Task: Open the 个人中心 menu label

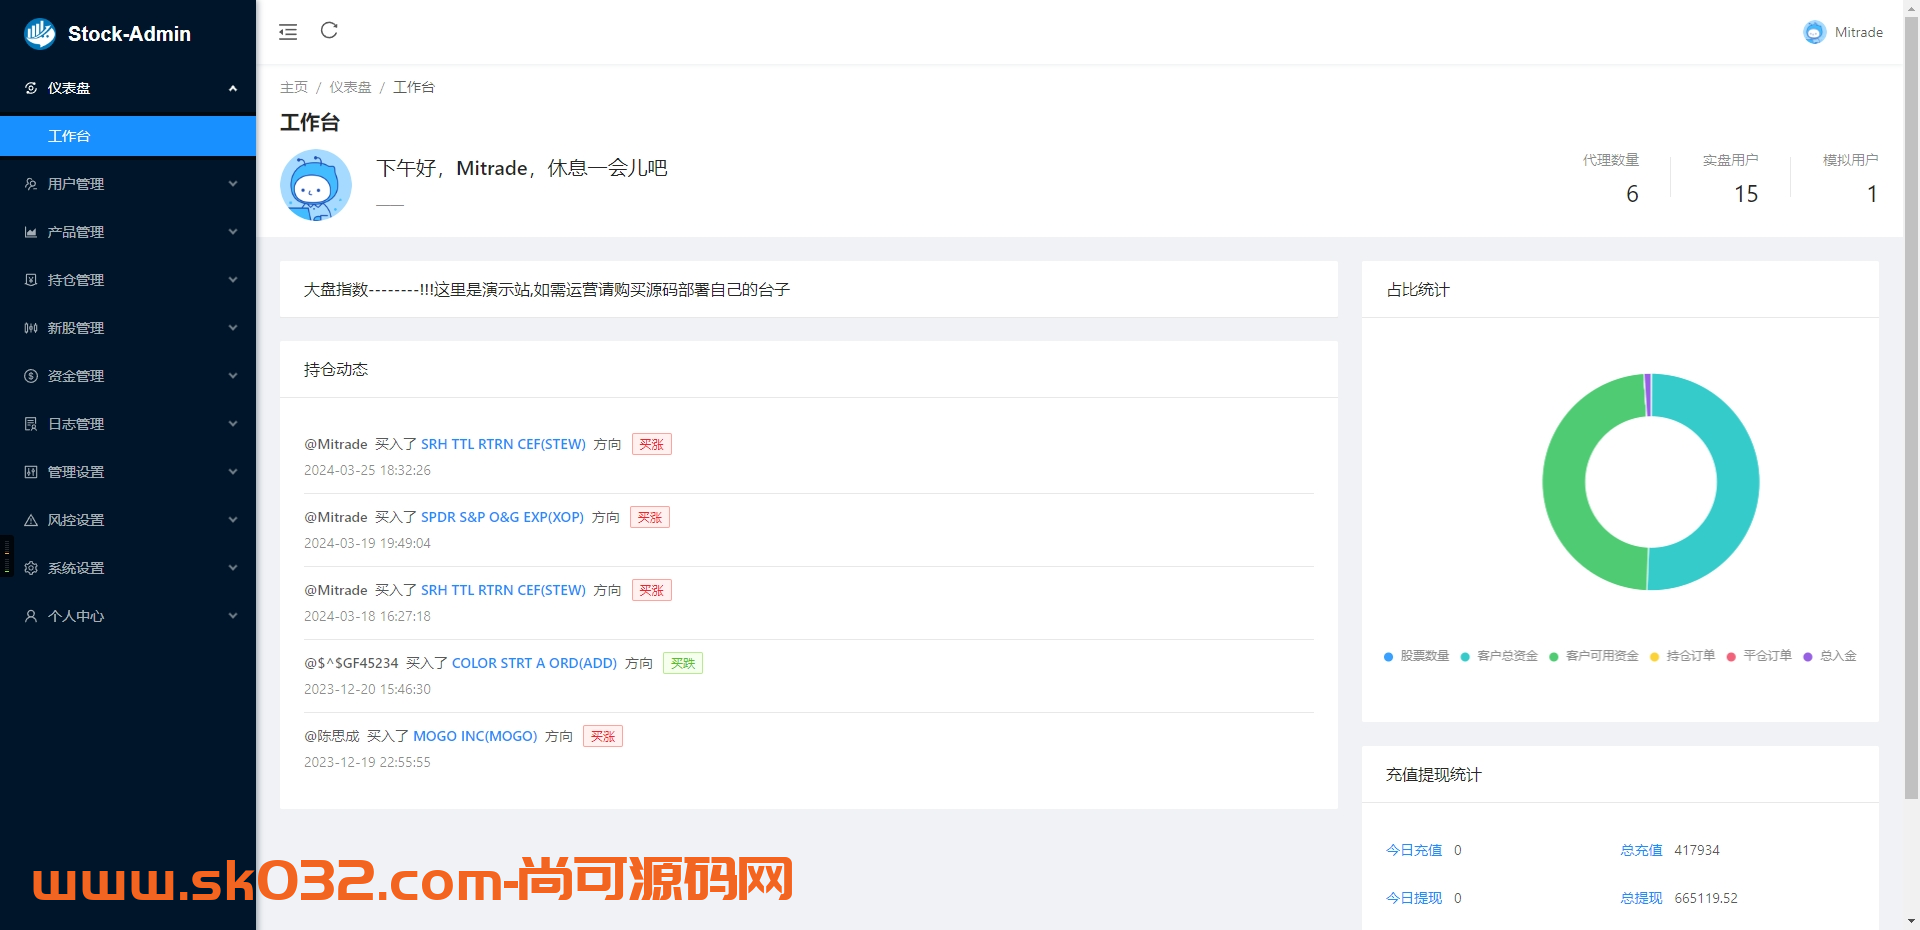Action: click(76, 616)
